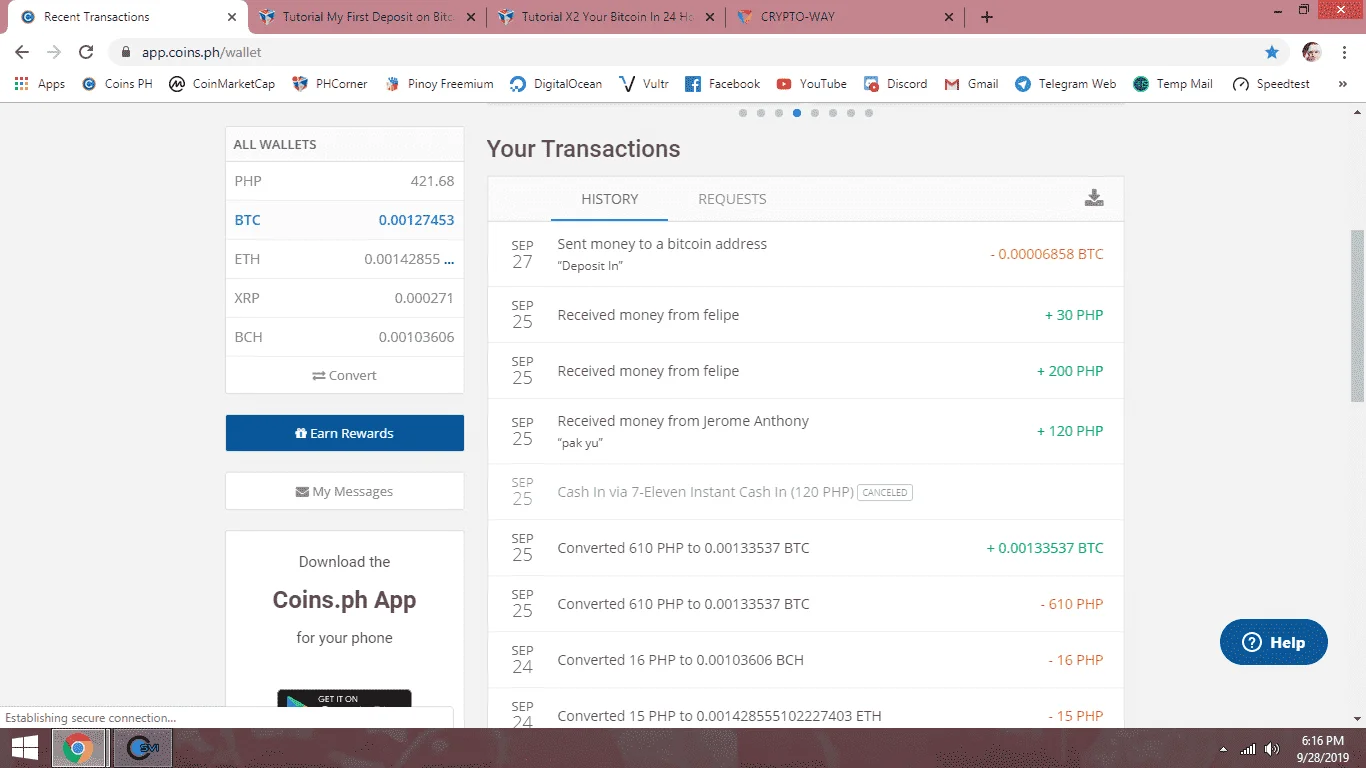
Task: Open PHCorner bookmark
Action: [330, 84]
